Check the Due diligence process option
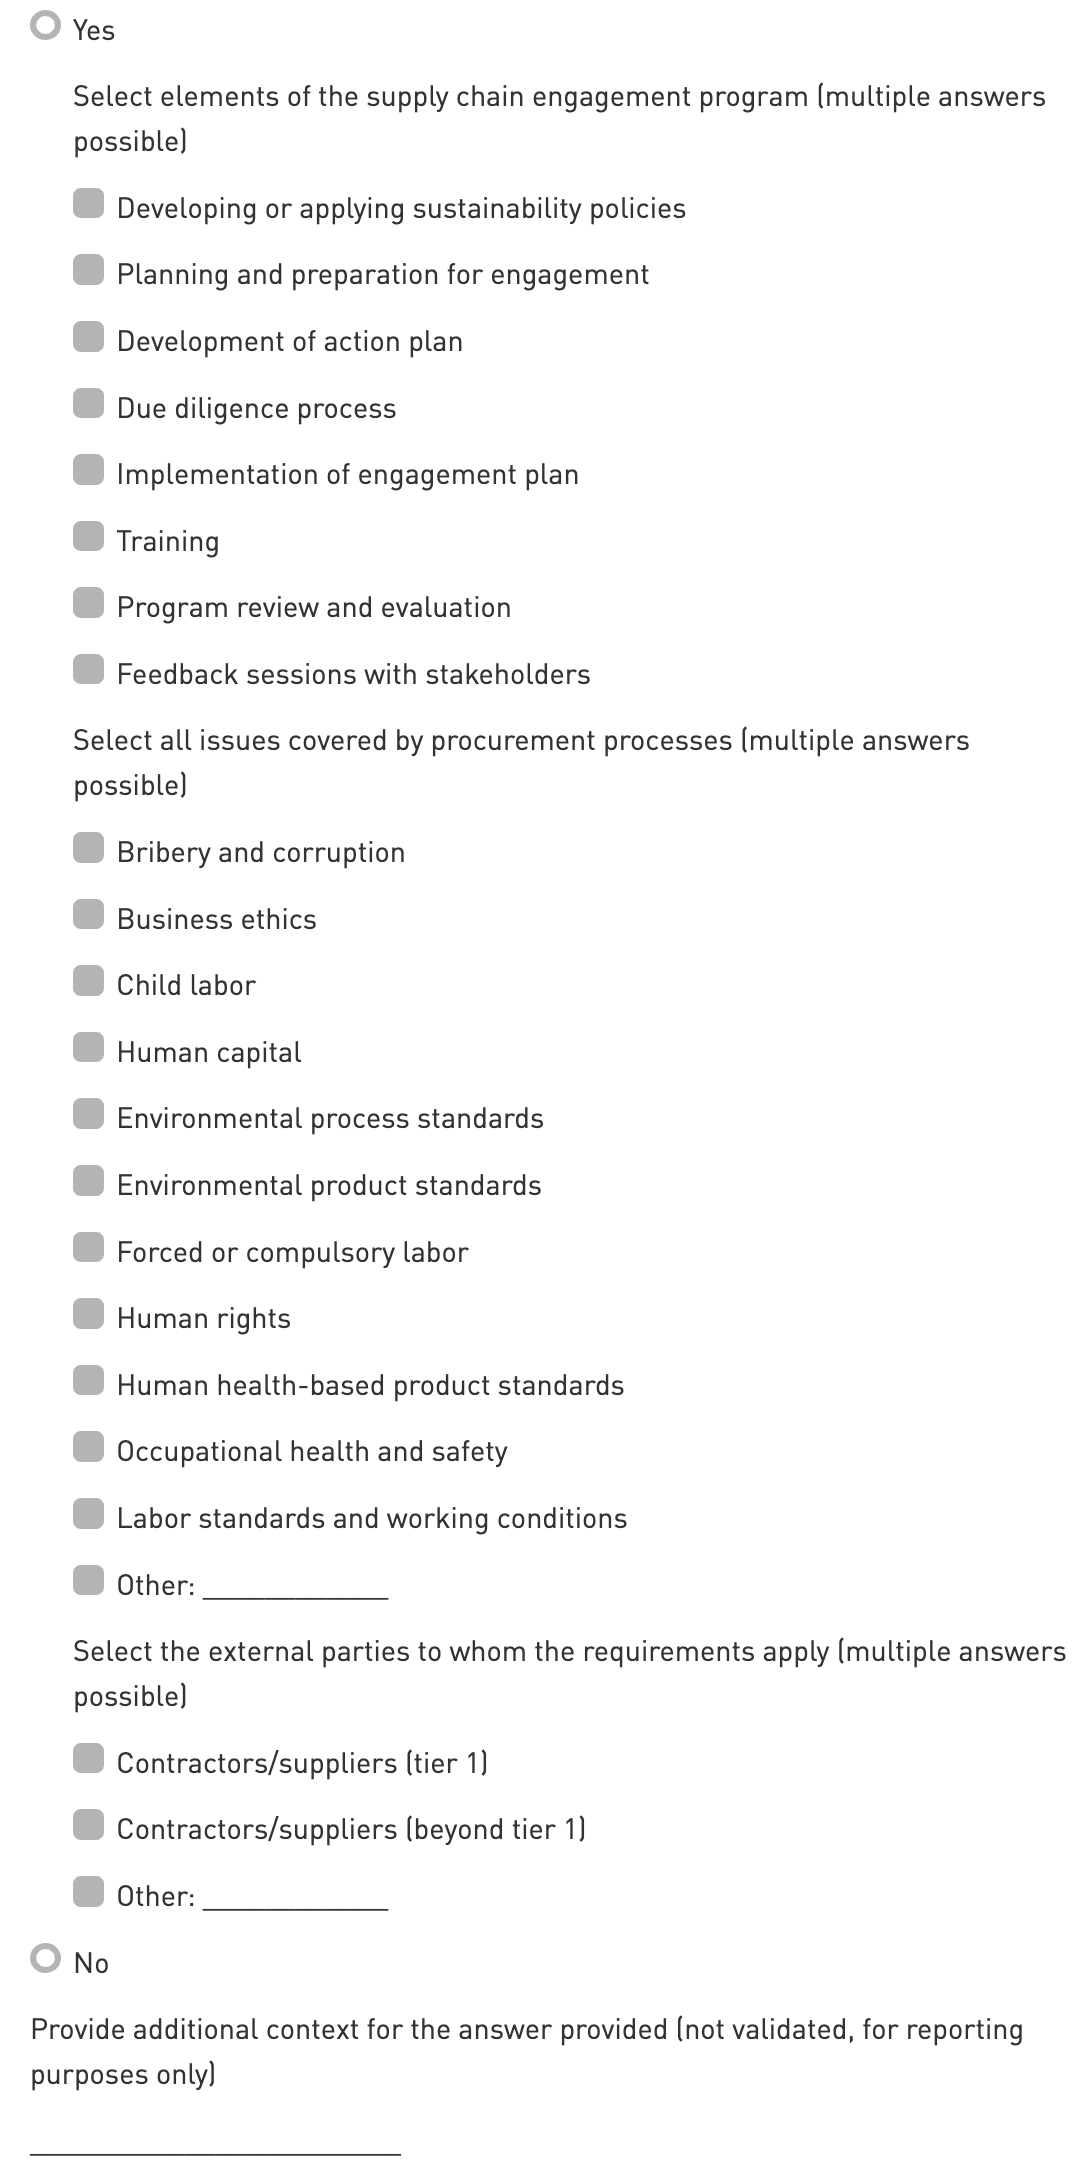This screenshot has width=1088, height=2172. coord(88,405)
